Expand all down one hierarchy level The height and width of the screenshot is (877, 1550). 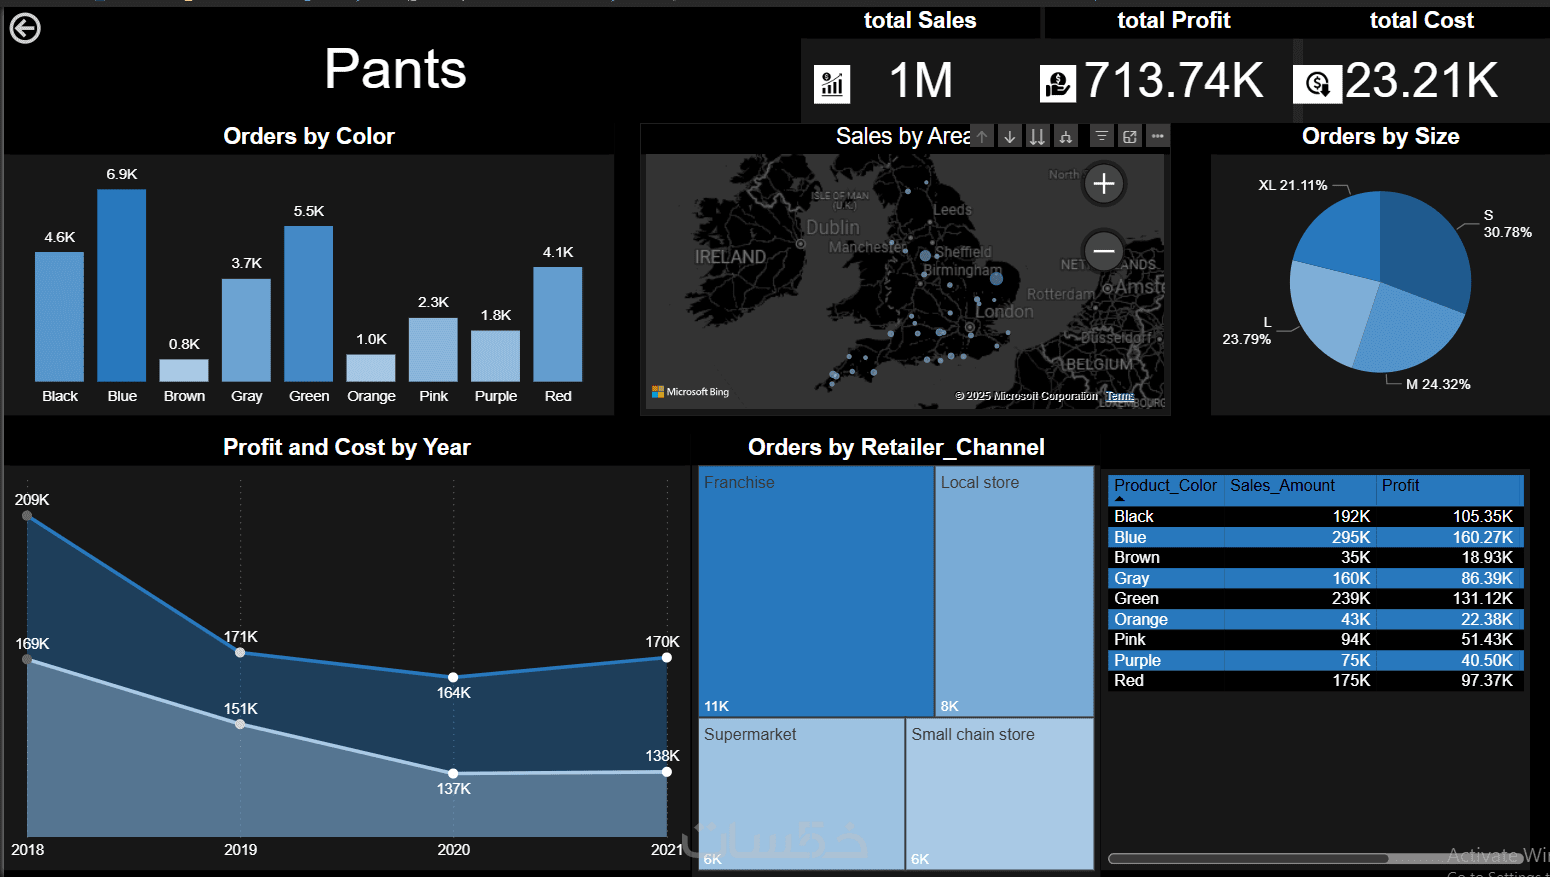point(1066,136)
